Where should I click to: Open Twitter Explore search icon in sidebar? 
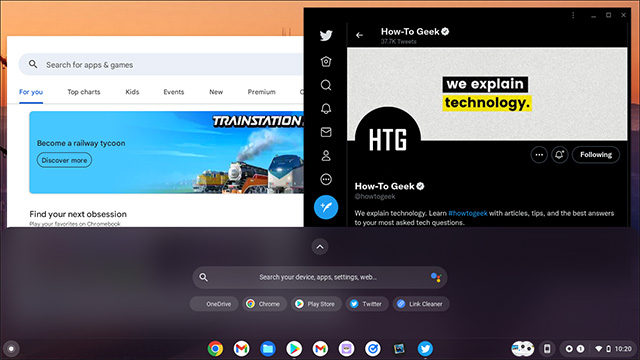click(326, 85)
